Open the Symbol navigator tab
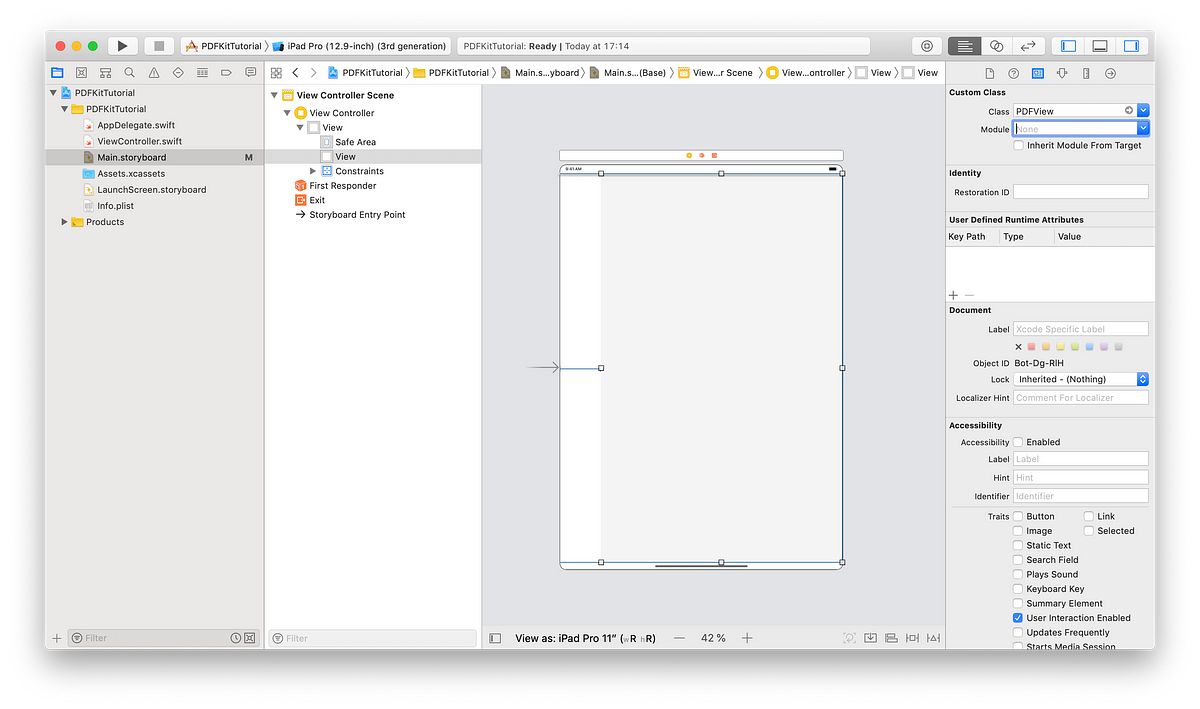Viewport: 1200px width, 709px height. pos(105,72)
